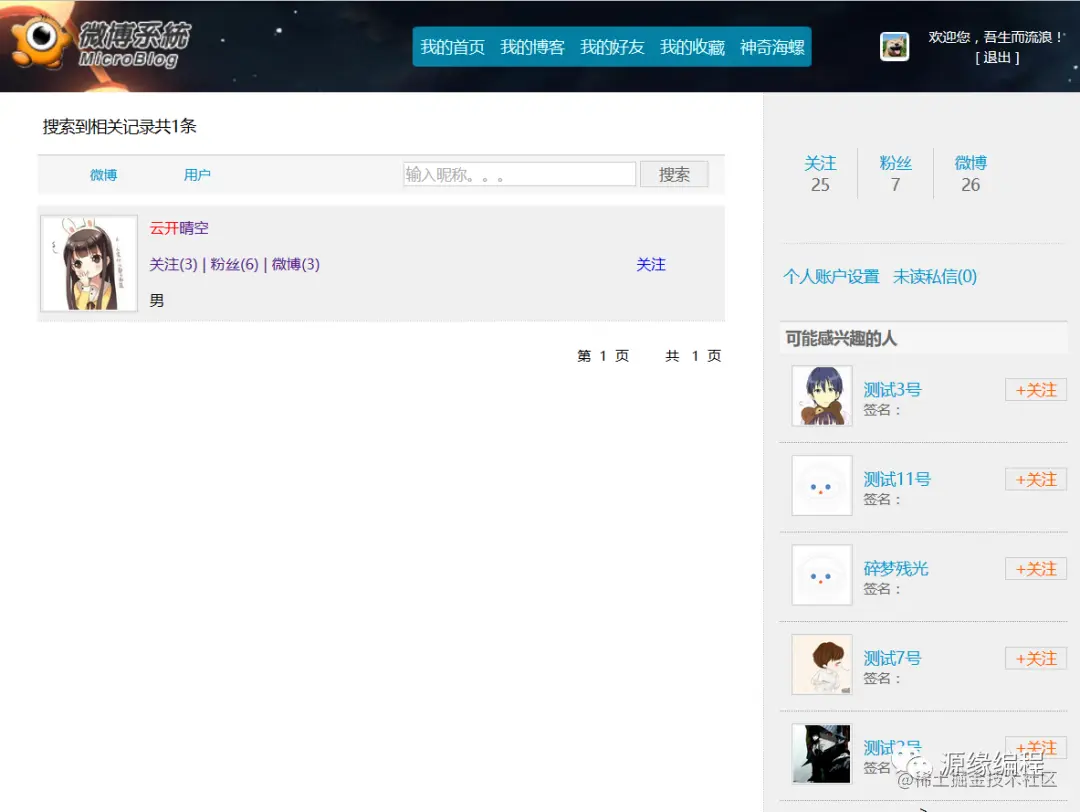Follow 碎梦残光 with +关注 button
Screen dimensions: 1080x812
pyautogui.click(x=1036, y=569)
